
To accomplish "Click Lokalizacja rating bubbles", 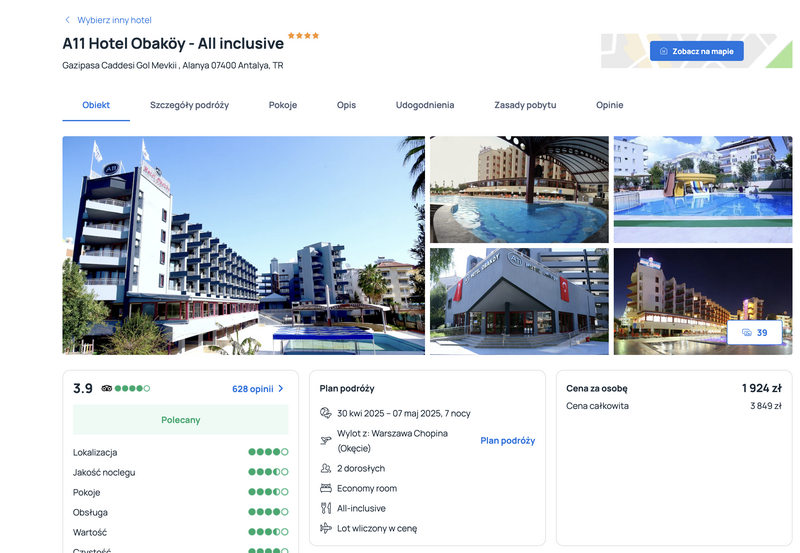I will (x=268, y=452).
